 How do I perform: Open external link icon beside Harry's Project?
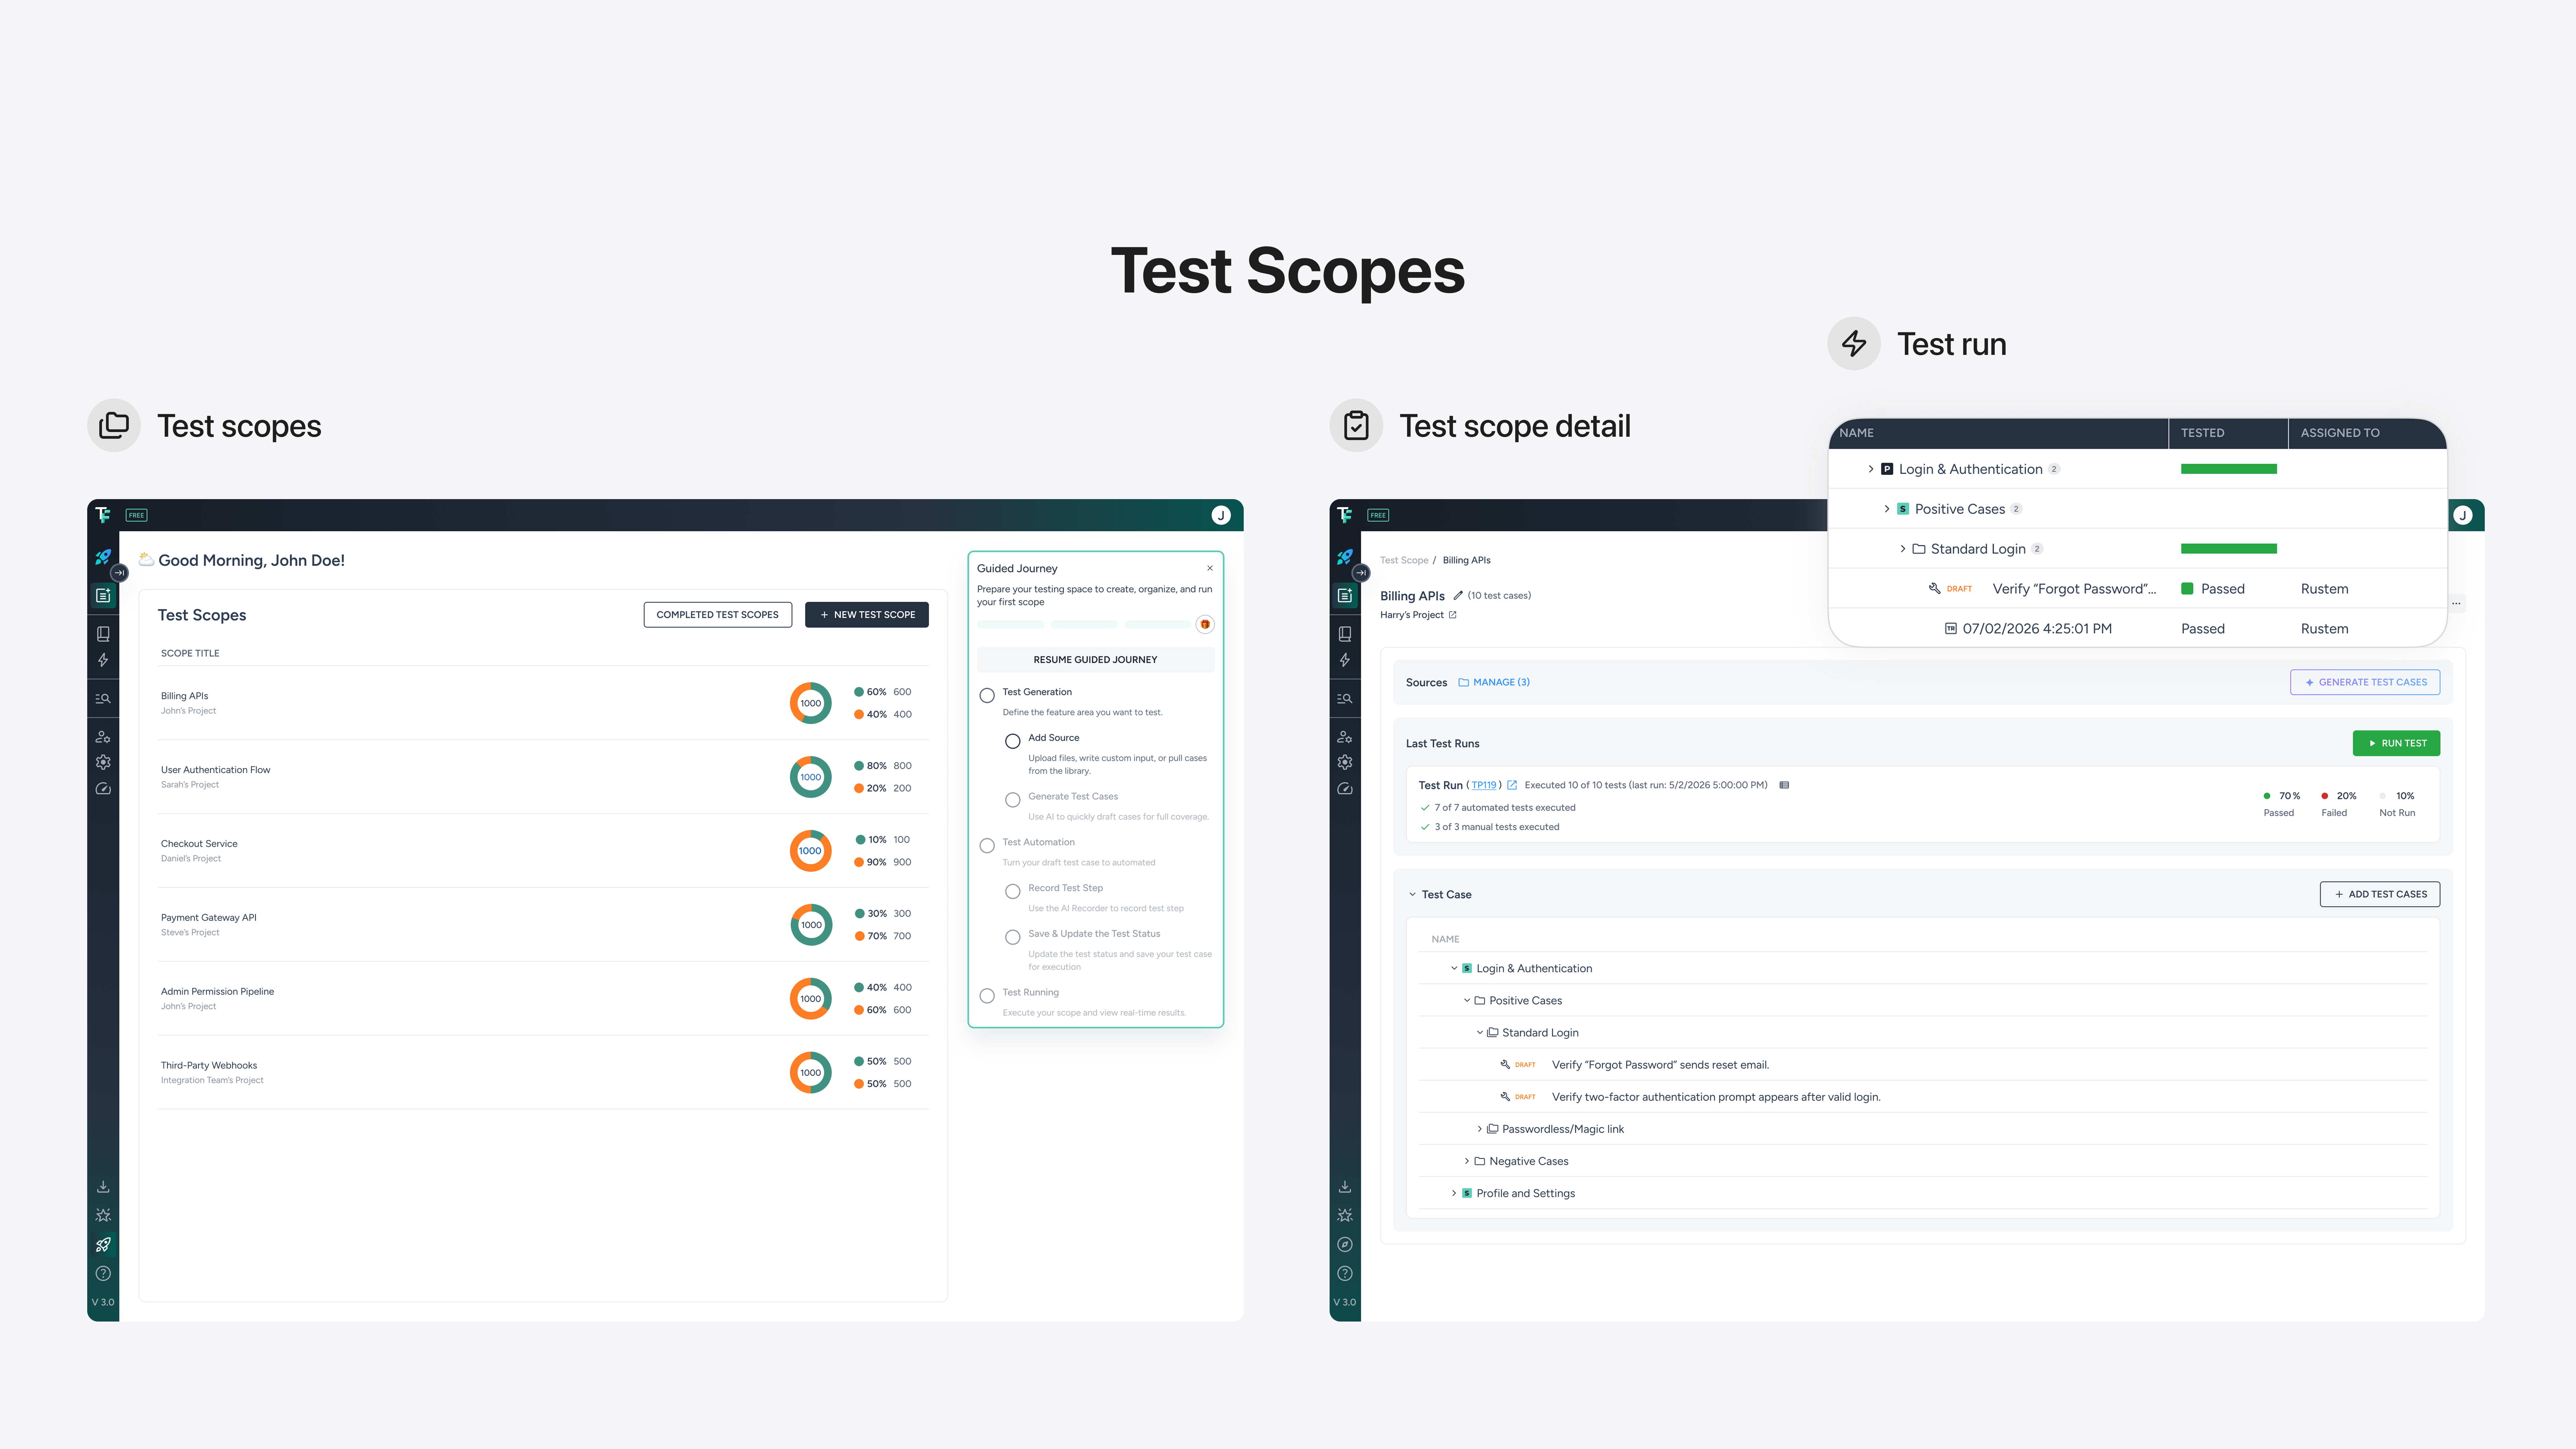(x=1453, y=615)
